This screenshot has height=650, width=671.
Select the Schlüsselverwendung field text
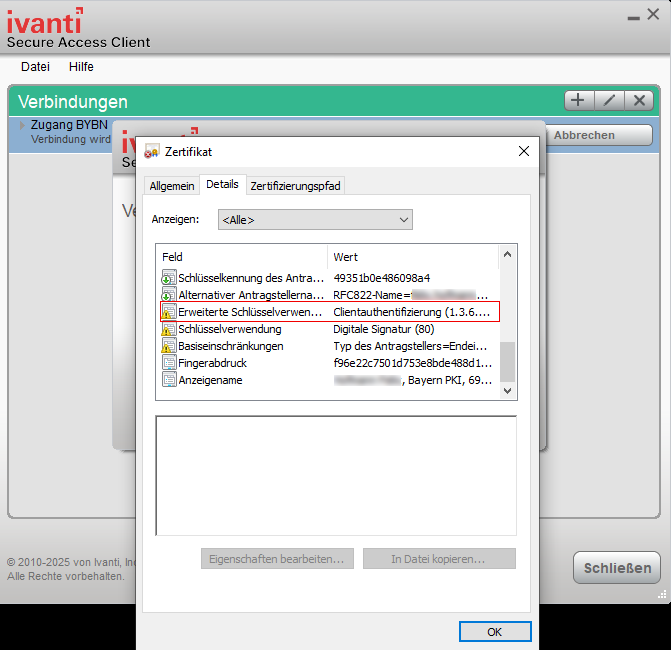pos(230,329)
